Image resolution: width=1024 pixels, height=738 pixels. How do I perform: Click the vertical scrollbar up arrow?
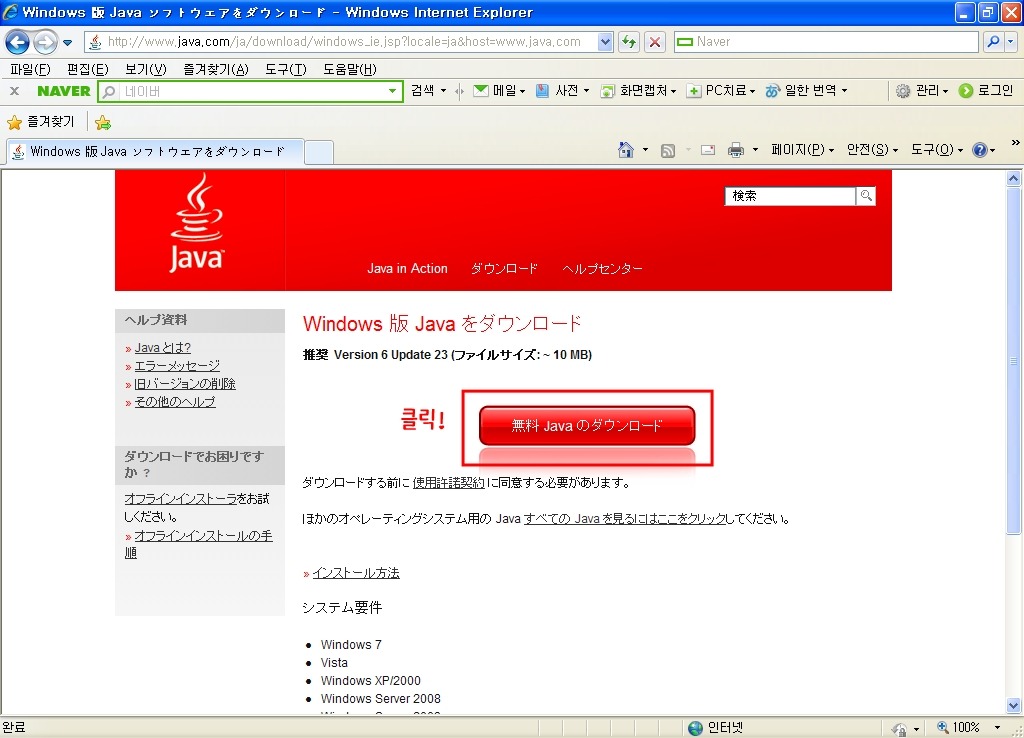(1014, 178)
